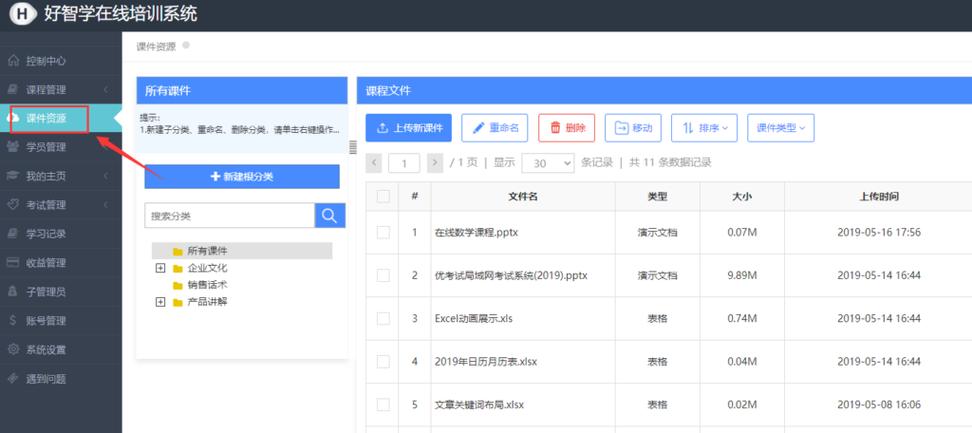
Task: Check the box for 在线数学课程.pptx
Action: pos(384,232)
